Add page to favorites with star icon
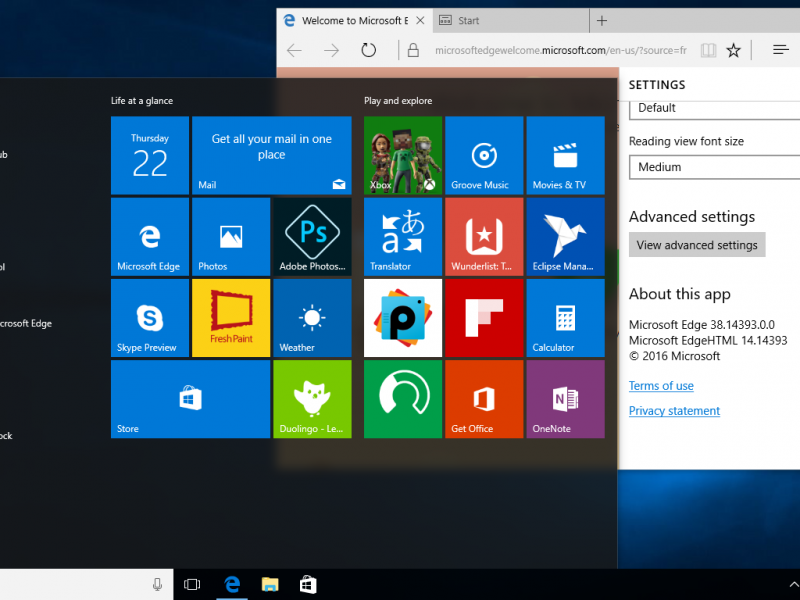The height and width of the screenshot is (600, 800). (733, 50)
